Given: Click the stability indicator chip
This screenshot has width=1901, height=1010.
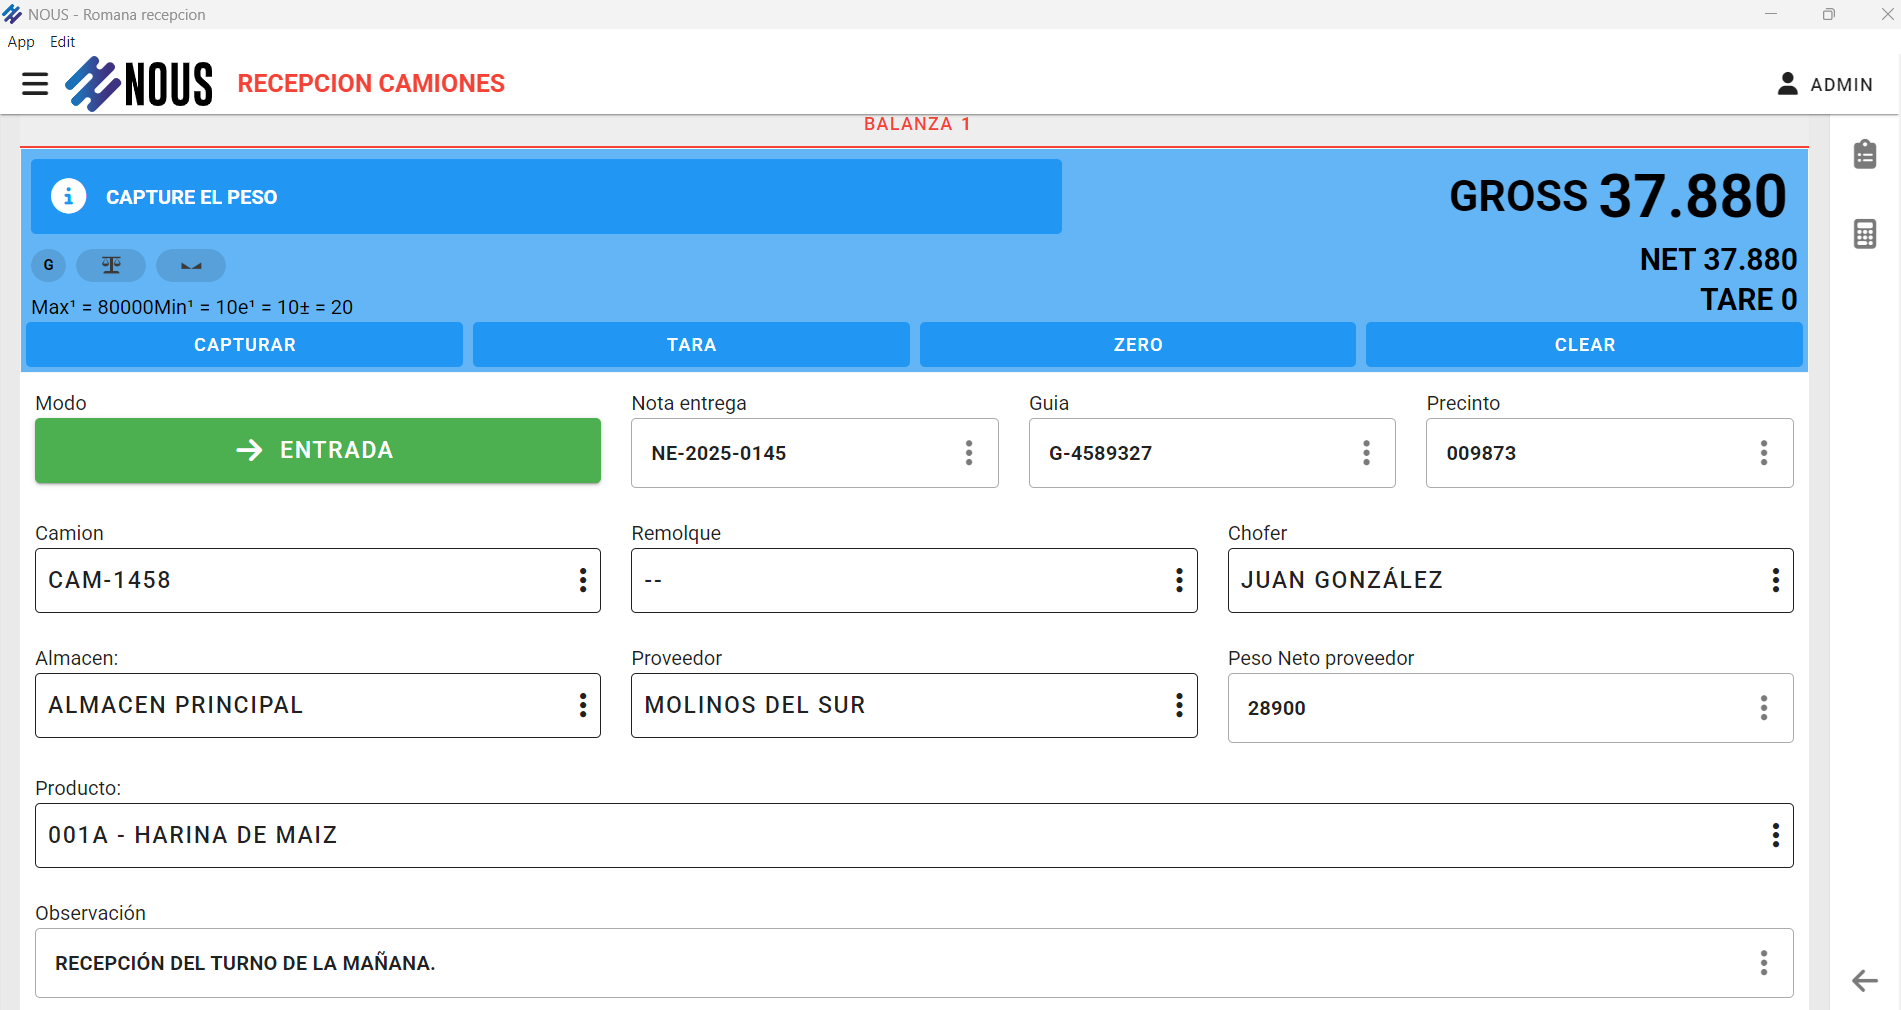Looking at the screenshot, I should tap(190, 265).
